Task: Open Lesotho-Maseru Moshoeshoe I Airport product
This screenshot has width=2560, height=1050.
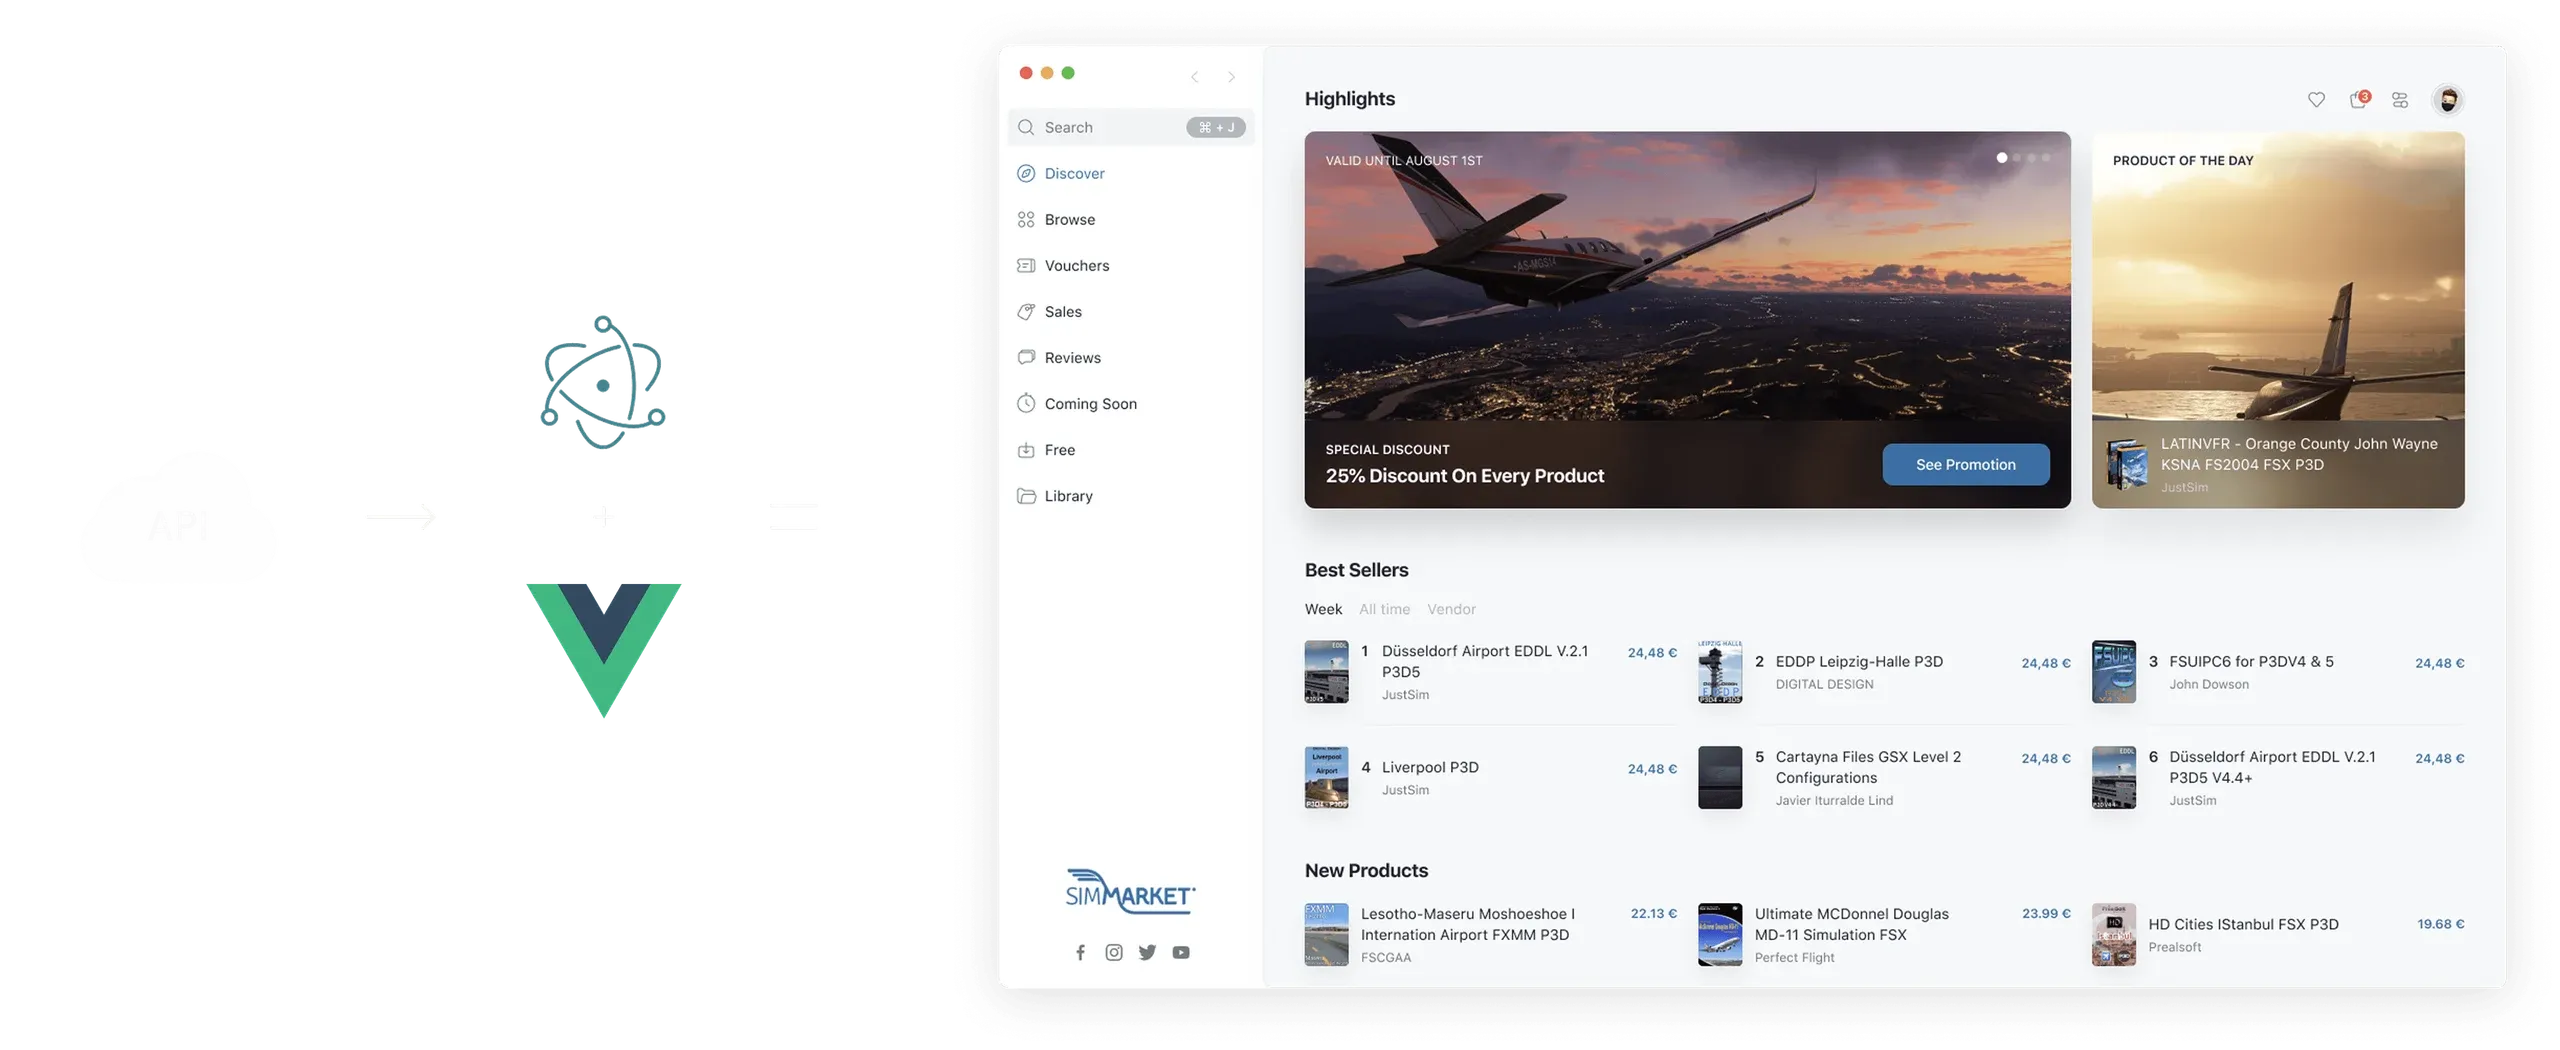Action: pos(1490,934)
